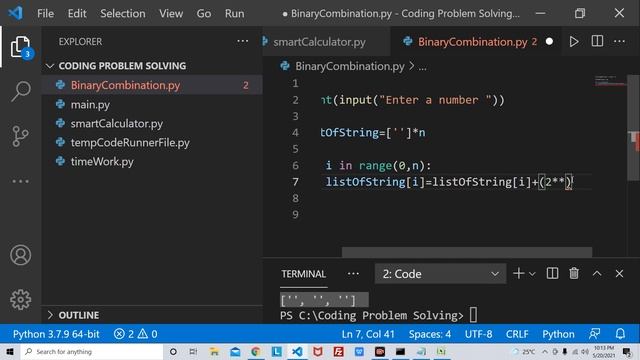Screen dimensions: 640x360
Task: Change end of line sequence CRLF
Action: click(517, 334)
